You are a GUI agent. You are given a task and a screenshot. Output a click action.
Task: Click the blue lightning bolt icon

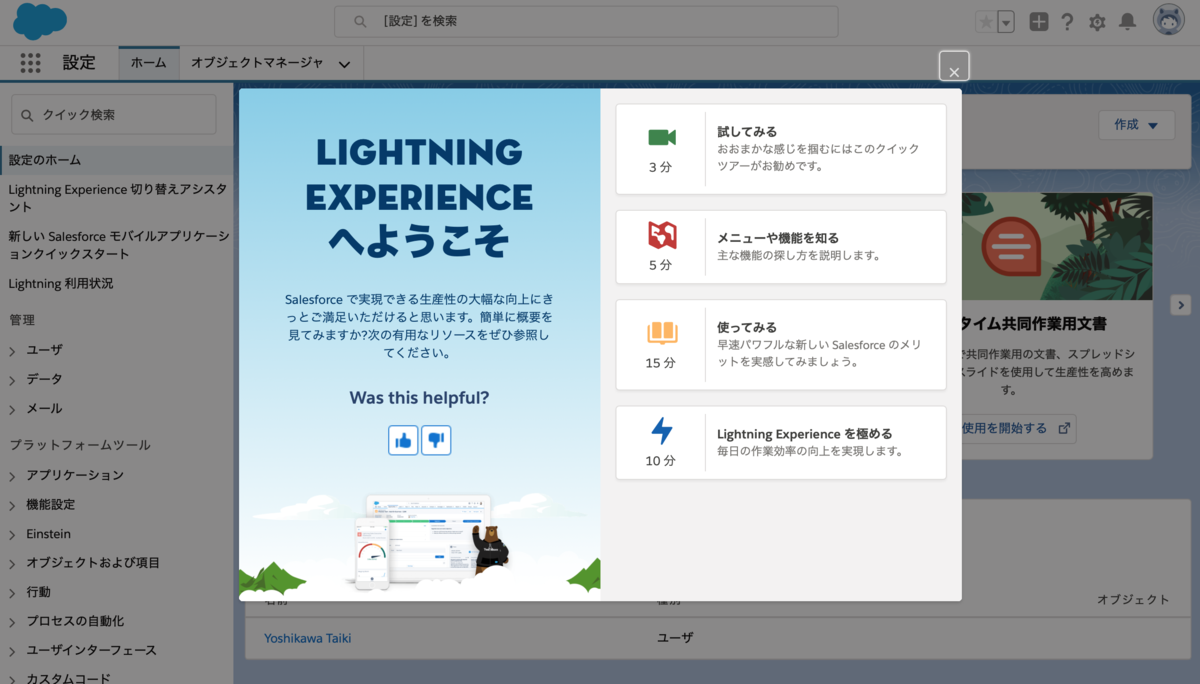662,431
